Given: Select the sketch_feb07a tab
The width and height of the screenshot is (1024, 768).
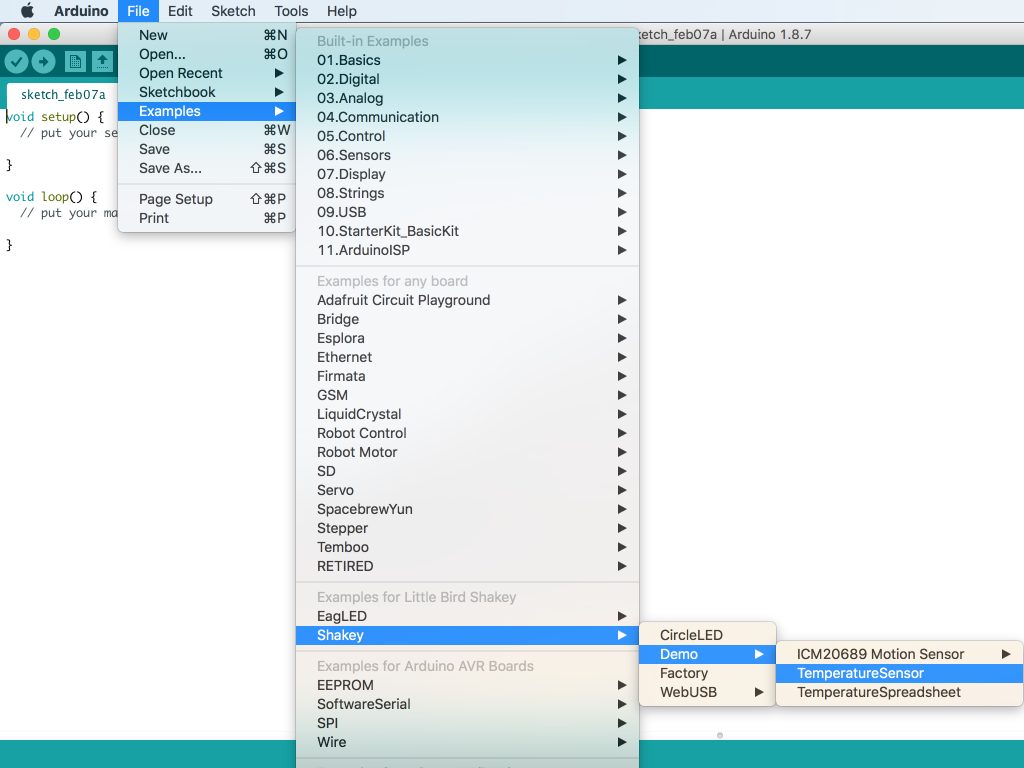Looking at the screenshot, I should (63, 95).
